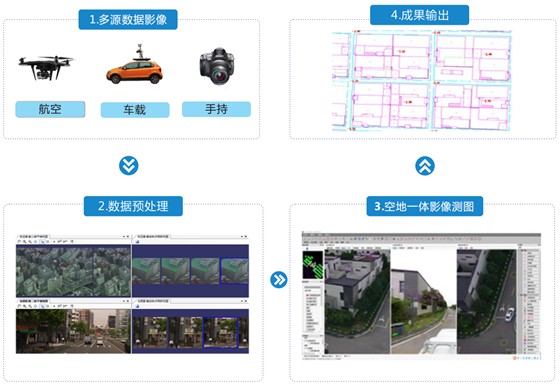
Task: Open the 2.数据预处理 header tab
Action: 133,206
